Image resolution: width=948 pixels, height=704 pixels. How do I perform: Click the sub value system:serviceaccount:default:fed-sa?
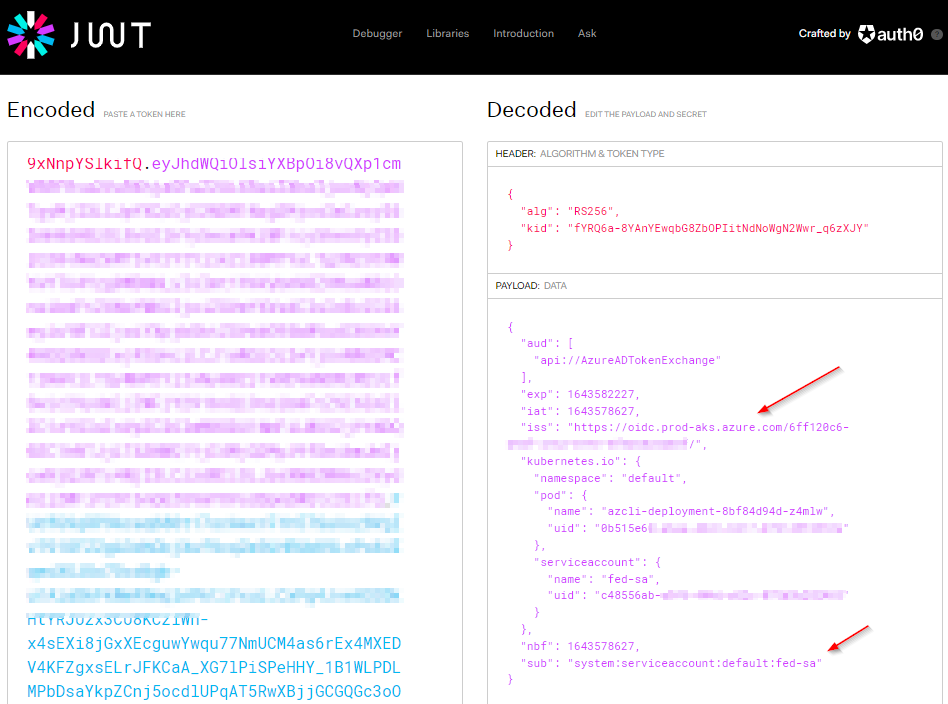click(x=694, y=663)
